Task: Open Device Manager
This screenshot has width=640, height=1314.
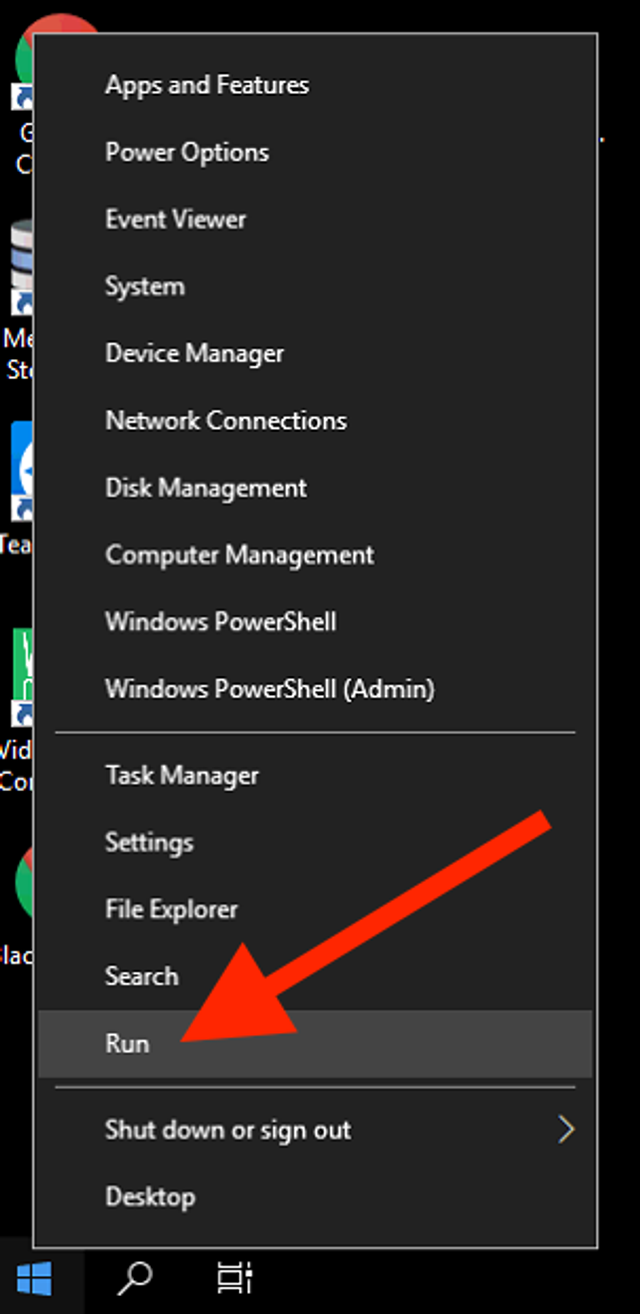Action: [x=194, y=353]
